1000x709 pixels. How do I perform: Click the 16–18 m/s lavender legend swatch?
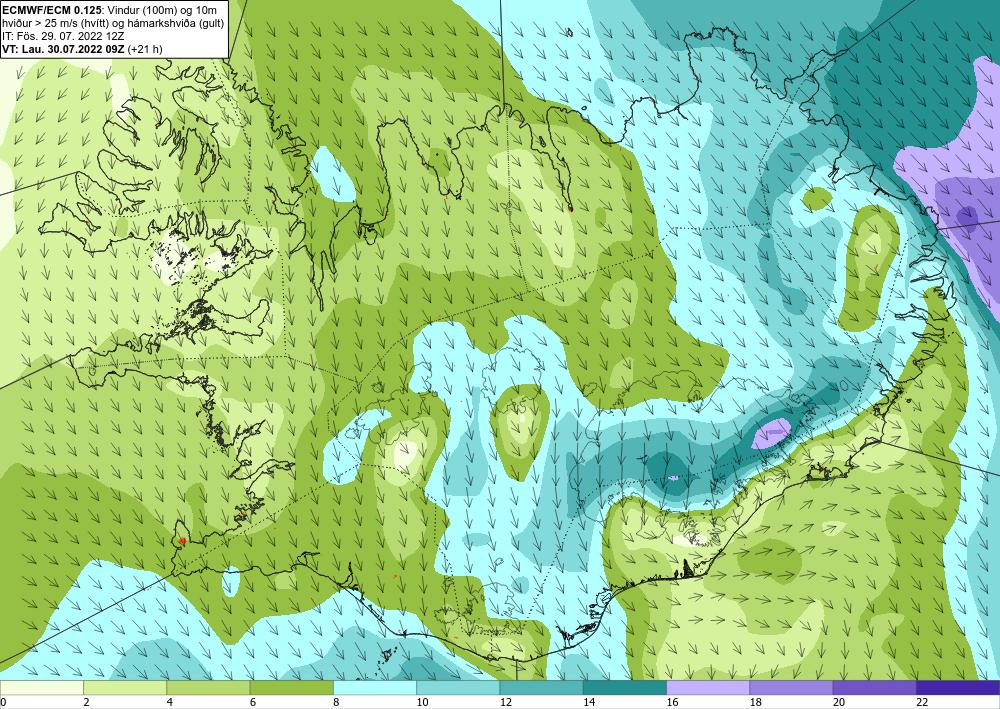point(708,688)
